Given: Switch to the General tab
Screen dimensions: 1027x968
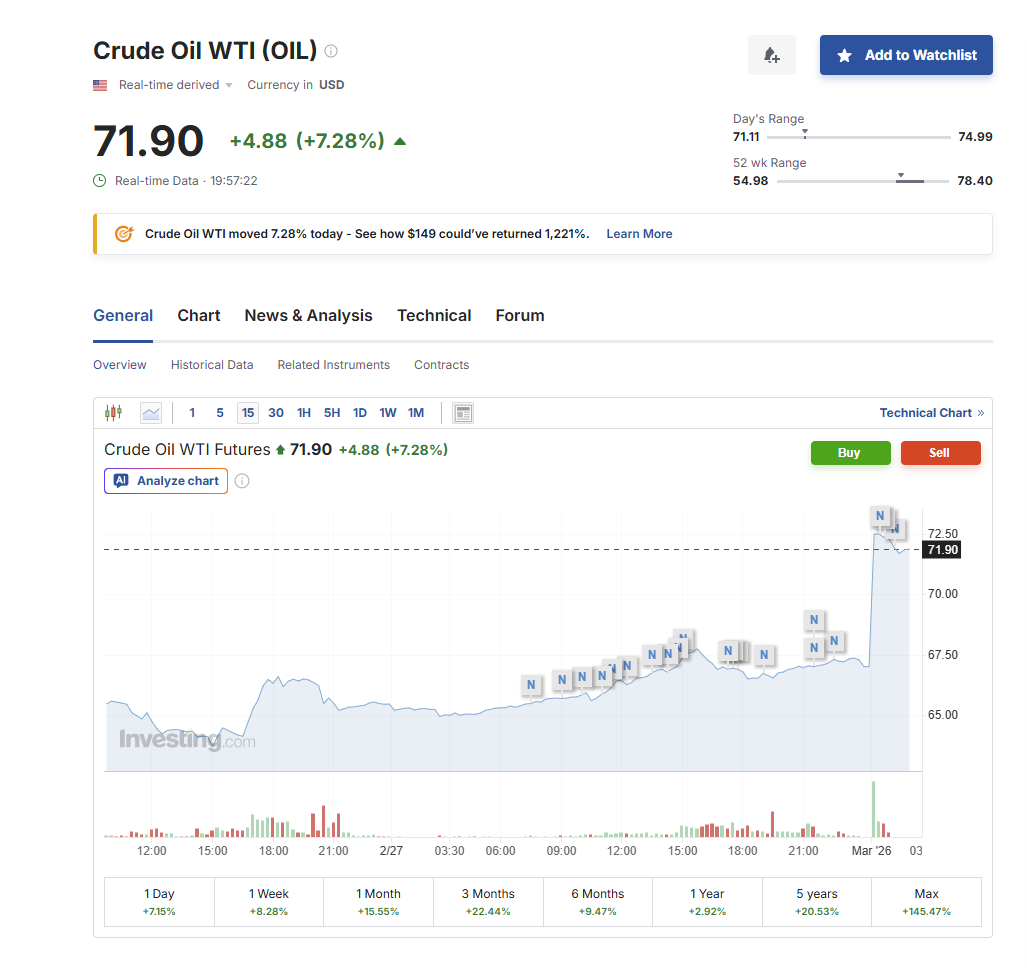Looking at the screenshot, I should pos(123,316).
